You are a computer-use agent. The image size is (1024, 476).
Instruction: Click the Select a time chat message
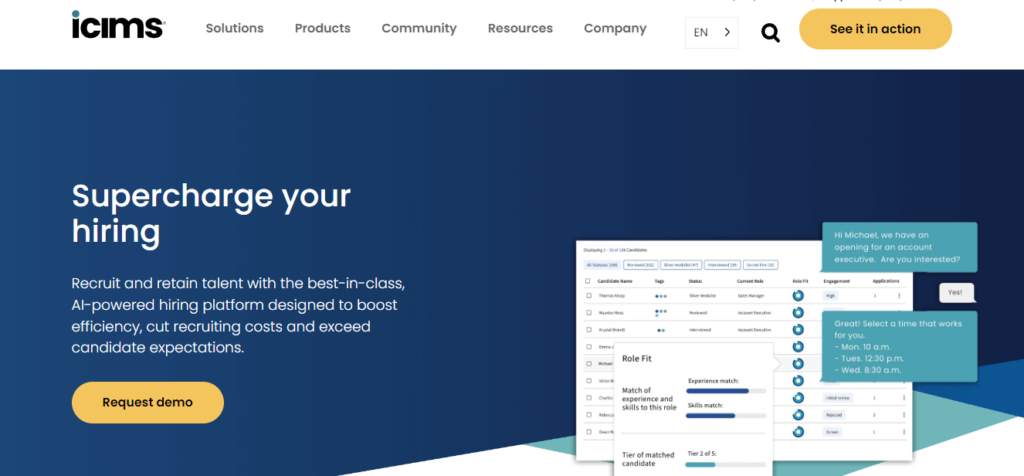899,346
